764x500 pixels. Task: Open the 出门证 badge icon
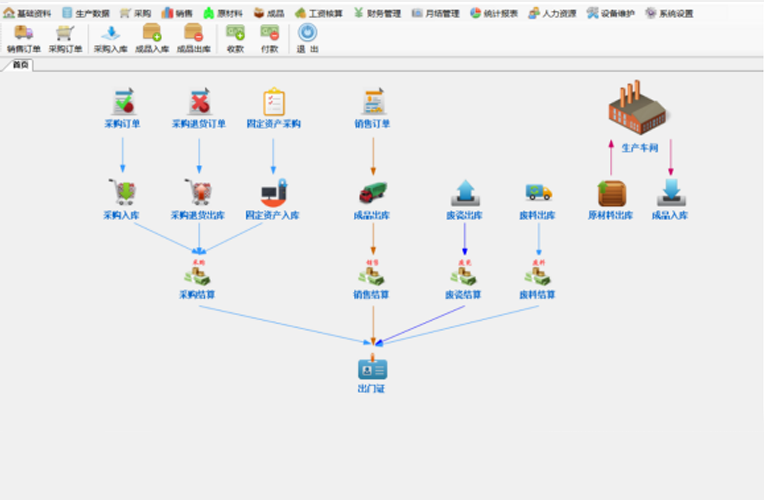click(372, 369)
